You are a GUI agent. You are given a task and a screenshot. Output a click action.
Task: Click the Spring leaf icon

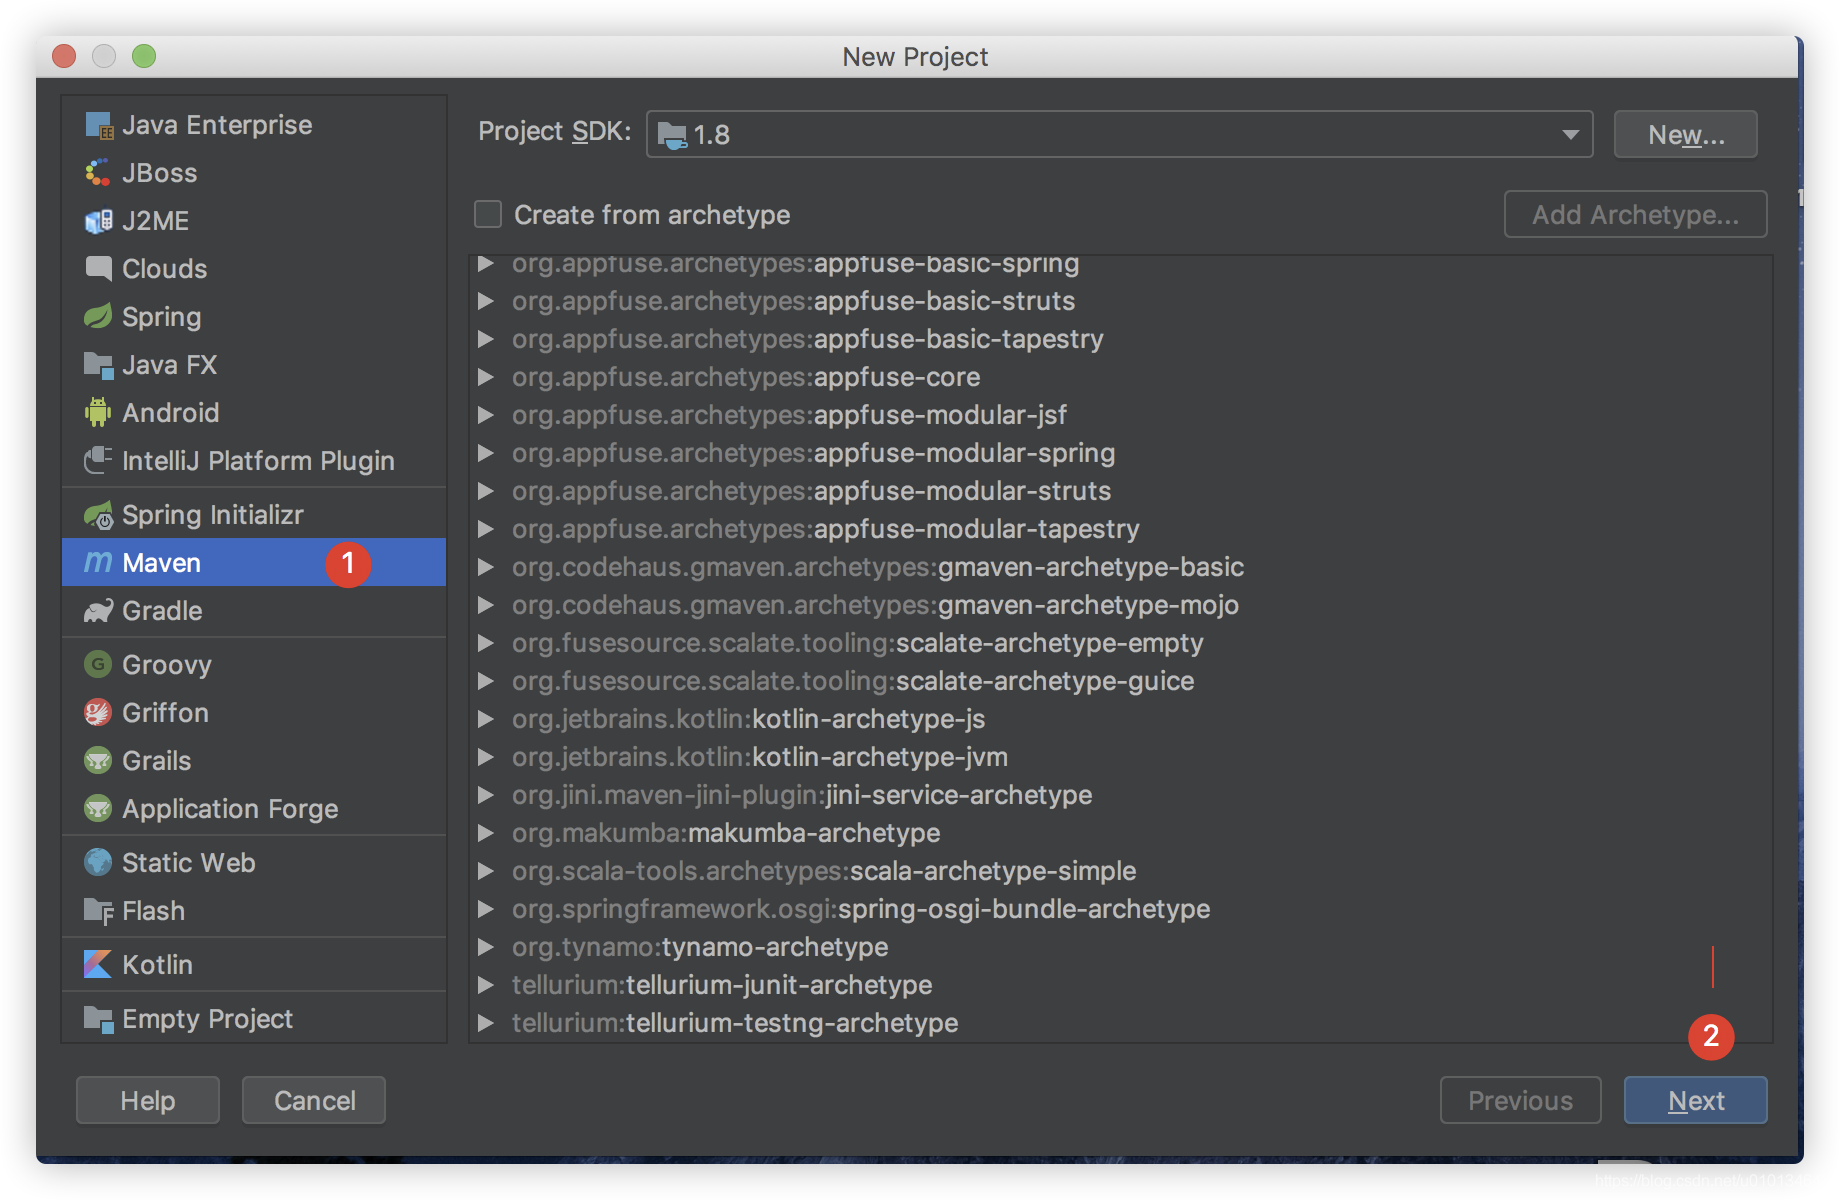98,317
